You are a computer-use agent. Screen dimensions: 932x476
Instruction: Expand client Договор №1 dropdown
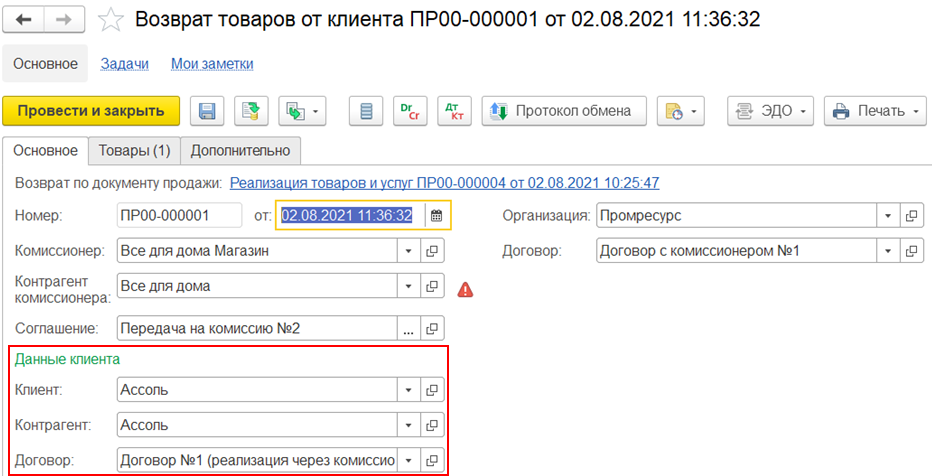tap(408, 460)
